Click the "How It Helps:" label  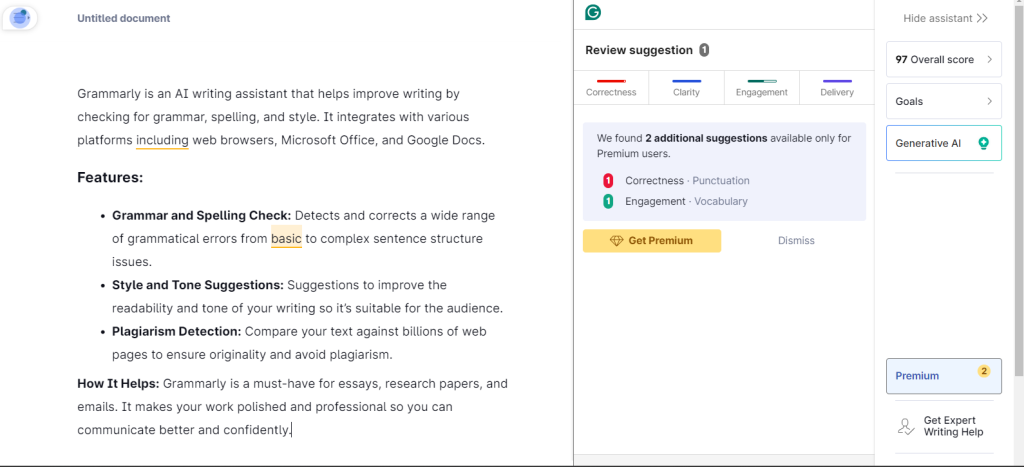[x=118, y=383]
